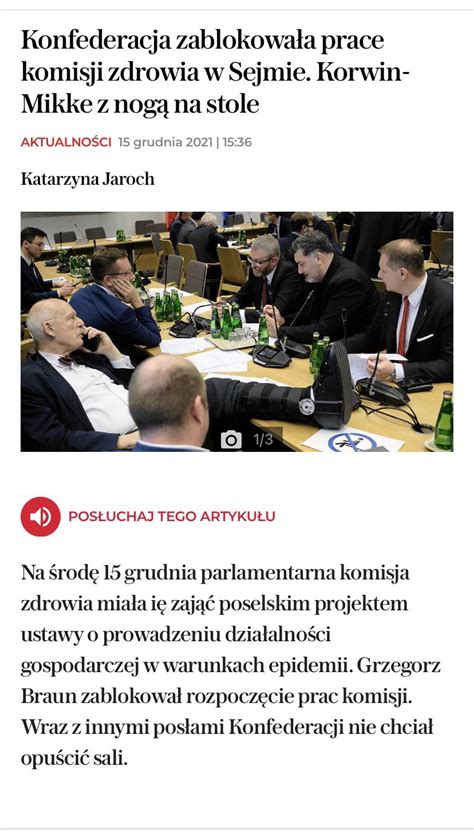474x834 pixels.
Task: Click the 15:36 publication time
Action: 237,142
